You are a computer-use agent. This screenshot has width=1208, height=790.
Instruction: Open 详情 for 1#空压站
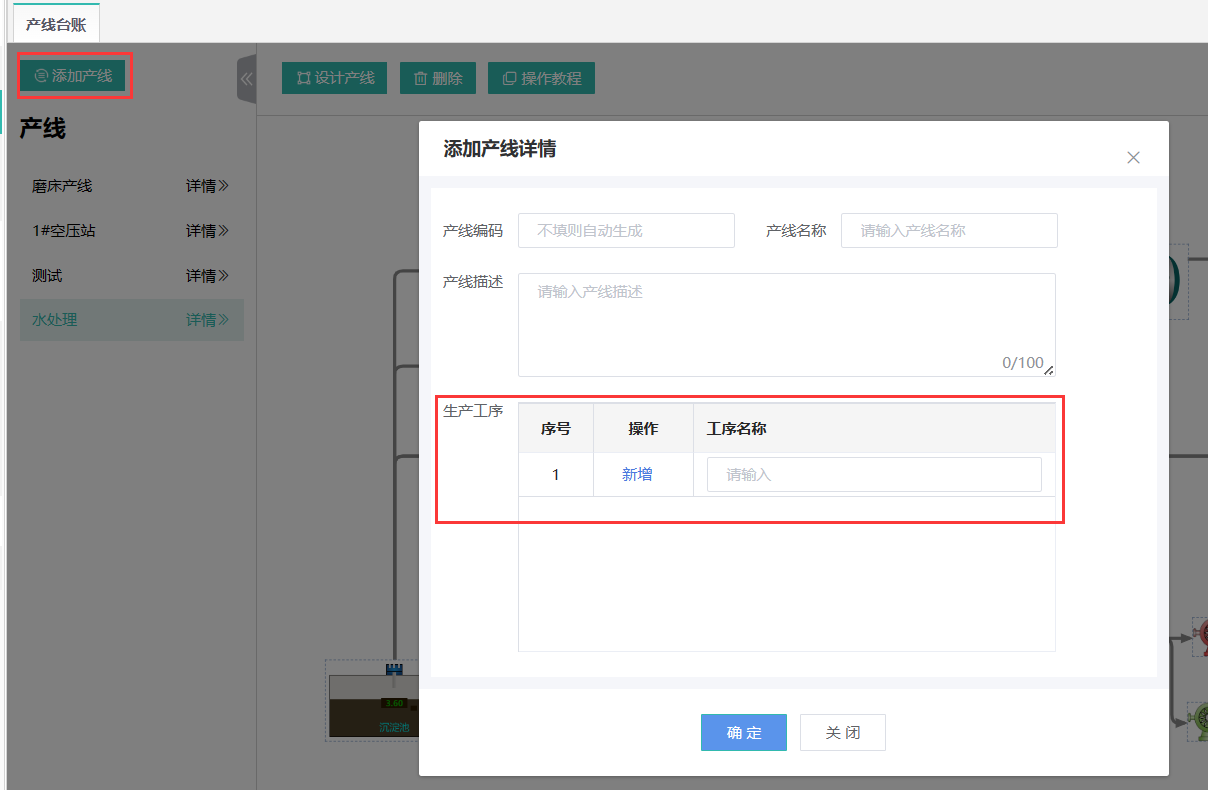click(207, 231)
